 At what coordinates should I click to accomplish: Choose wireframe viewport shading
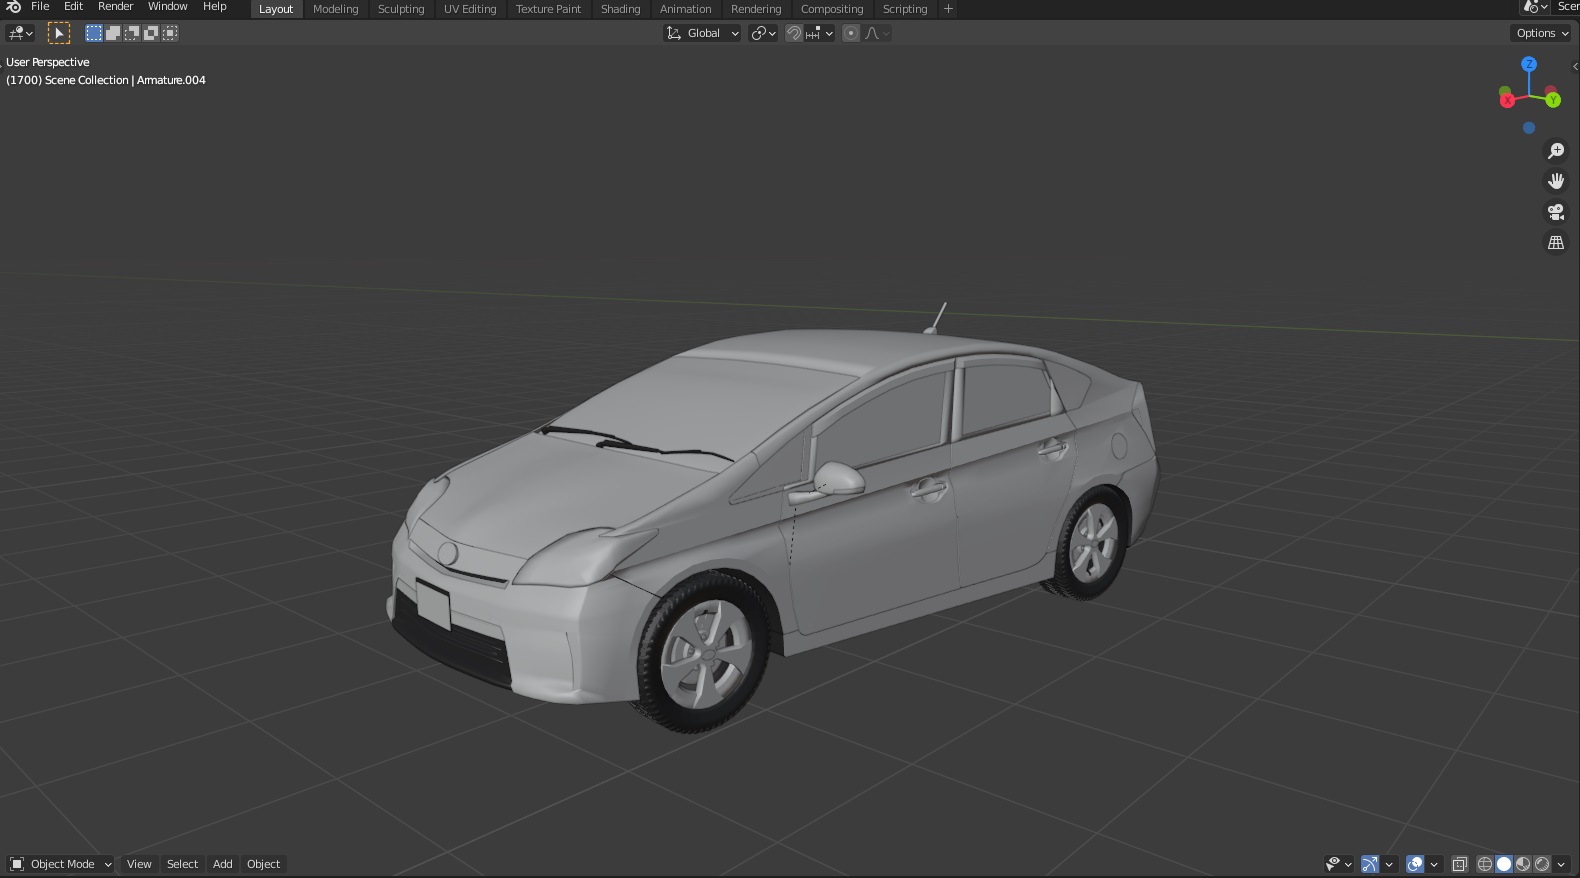pos(1485,864)
